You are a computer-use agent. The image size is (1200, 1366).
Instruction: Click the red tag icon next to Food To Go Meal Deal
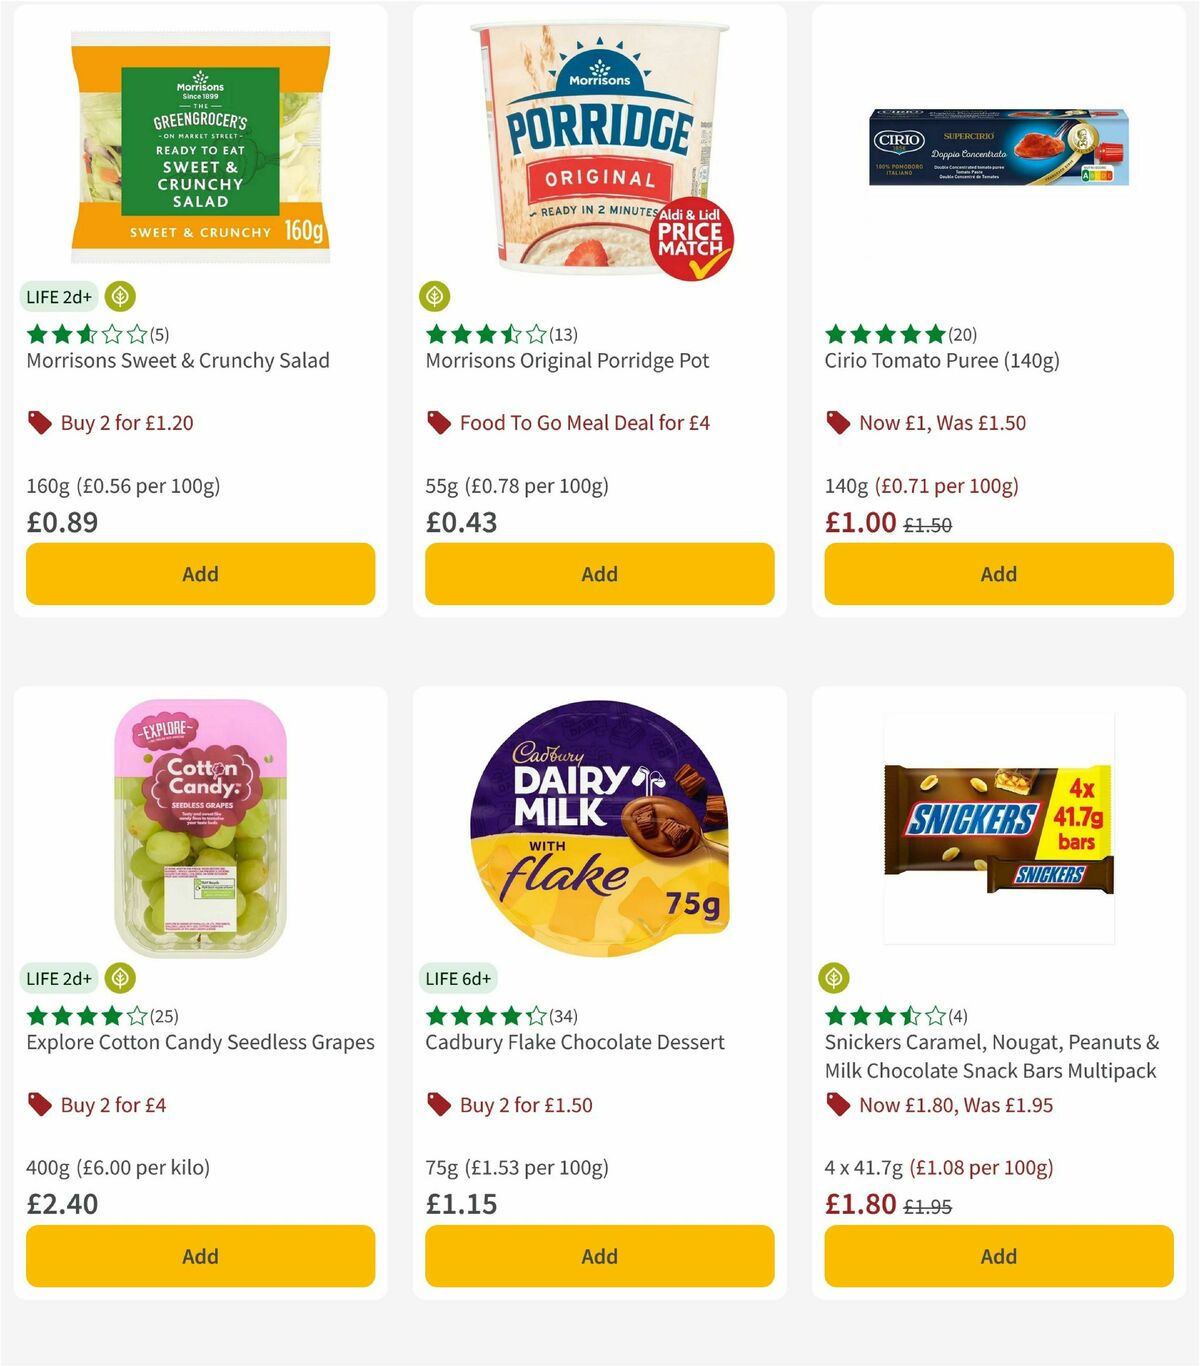coord(439,422)
